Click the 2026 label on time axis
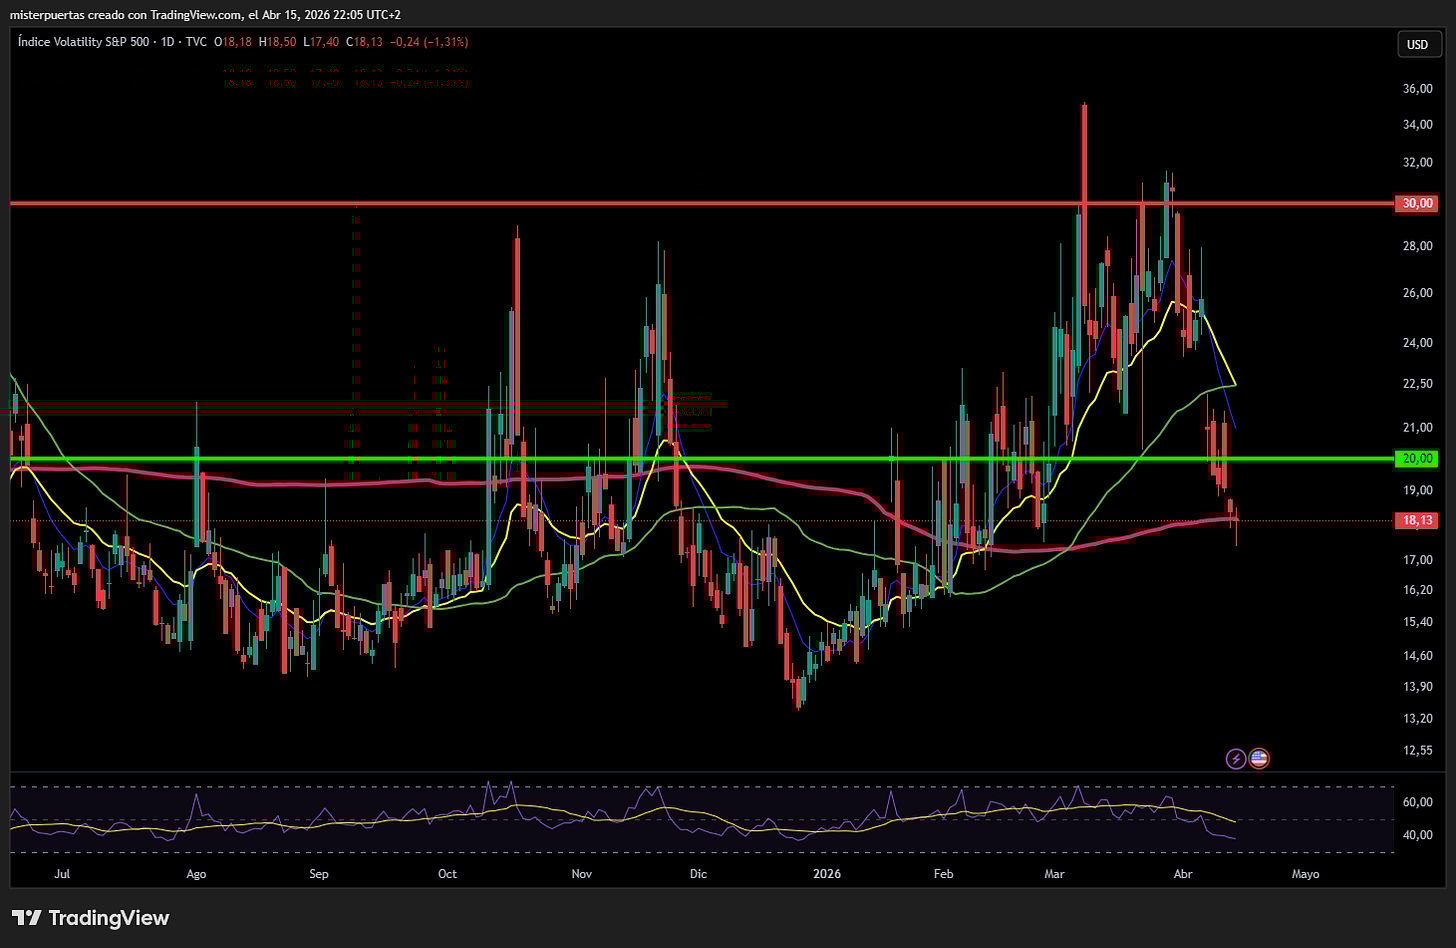Viewport: 1456px width, 948px height. 827,874
